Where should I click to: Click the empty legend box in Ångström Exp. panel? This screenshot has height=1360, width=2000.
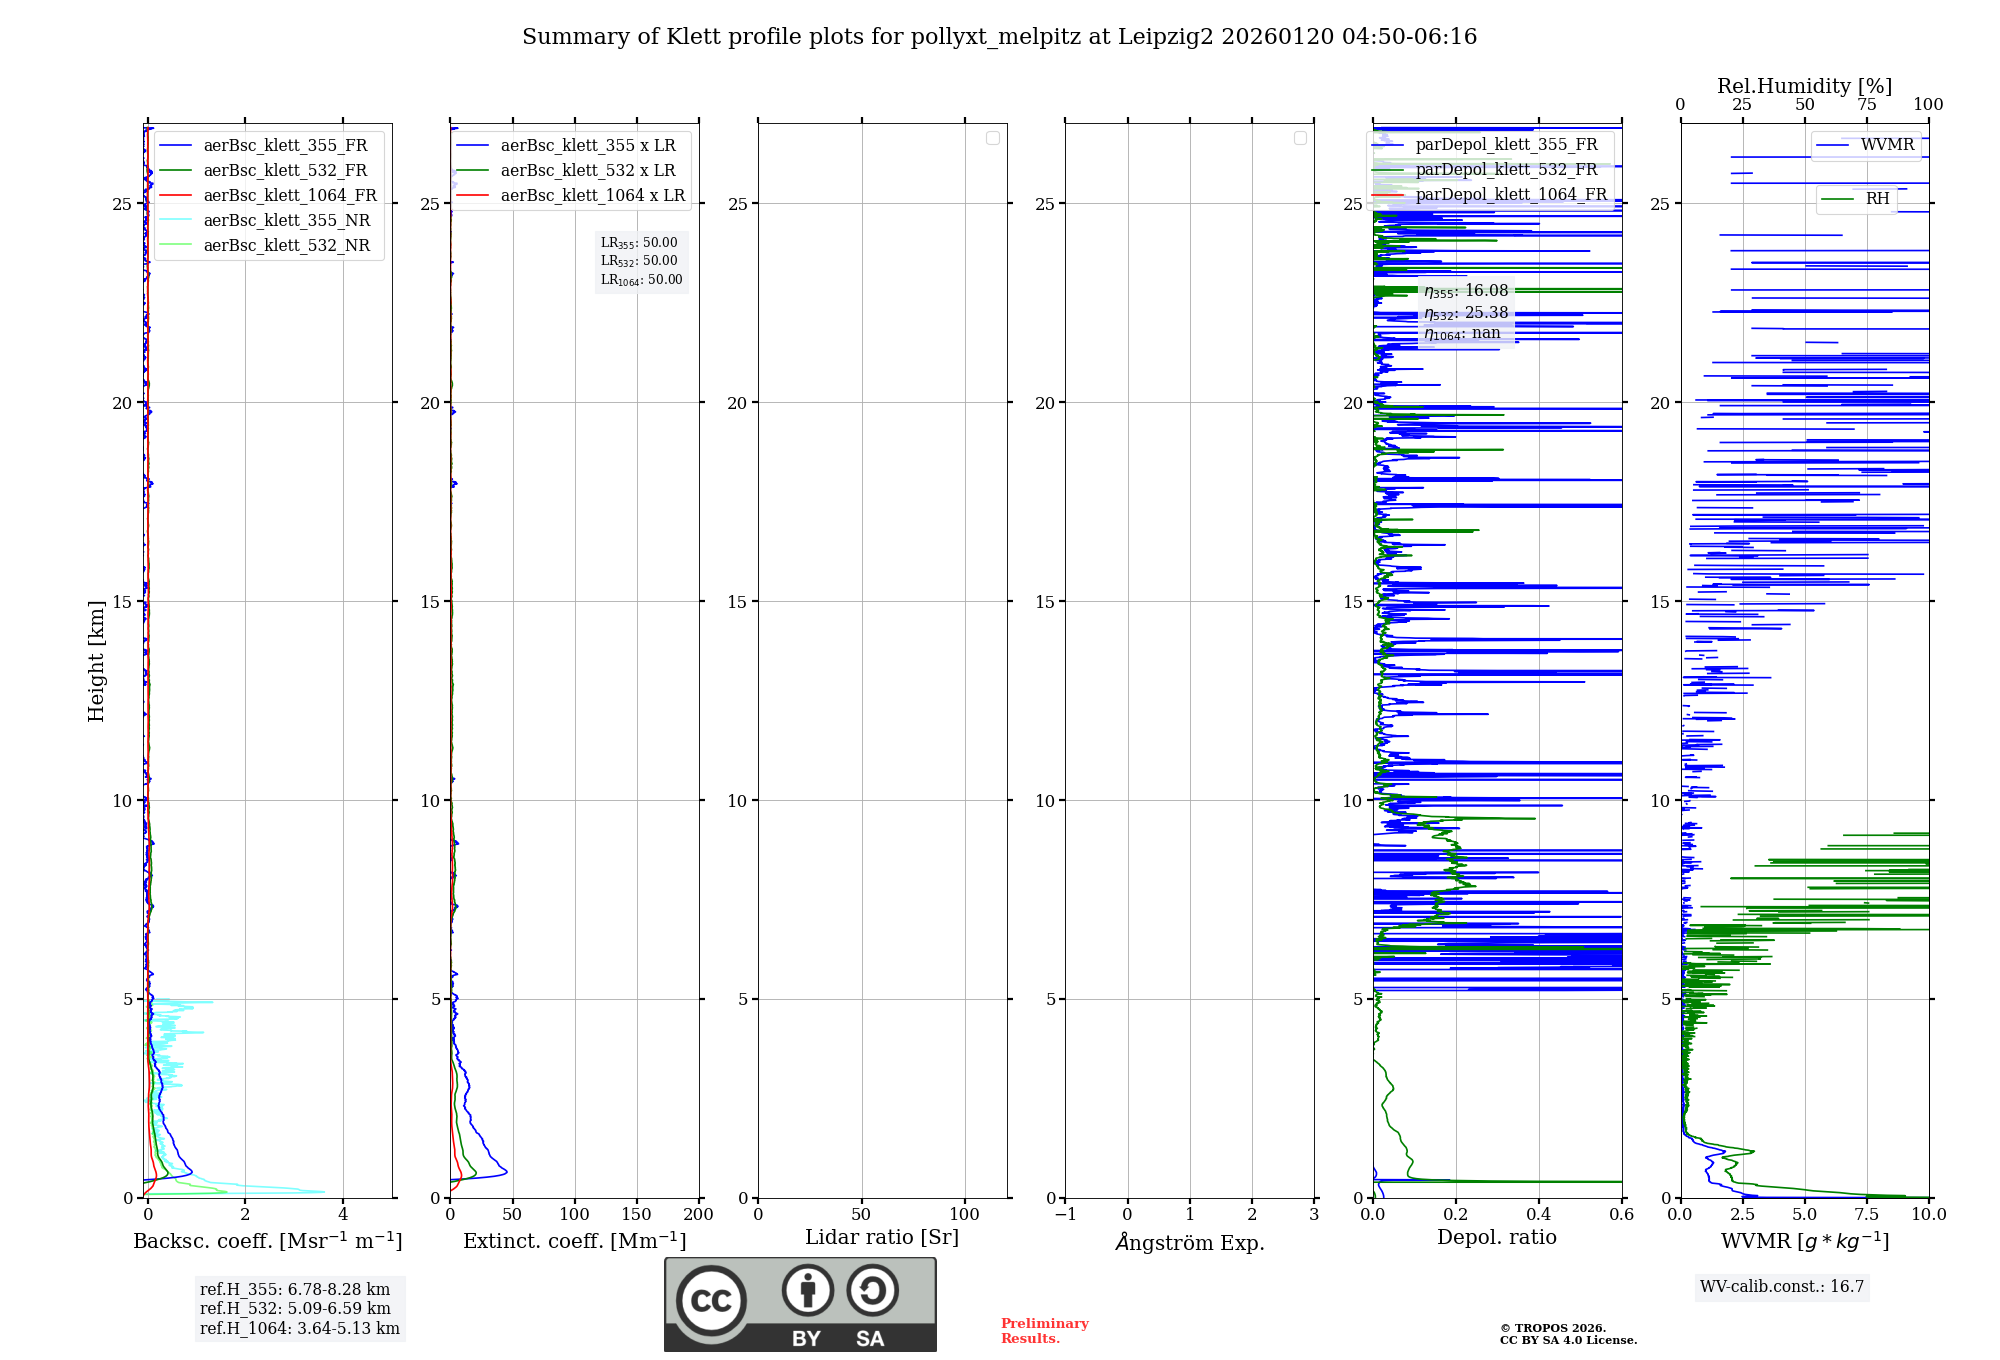click(1300, 138)
